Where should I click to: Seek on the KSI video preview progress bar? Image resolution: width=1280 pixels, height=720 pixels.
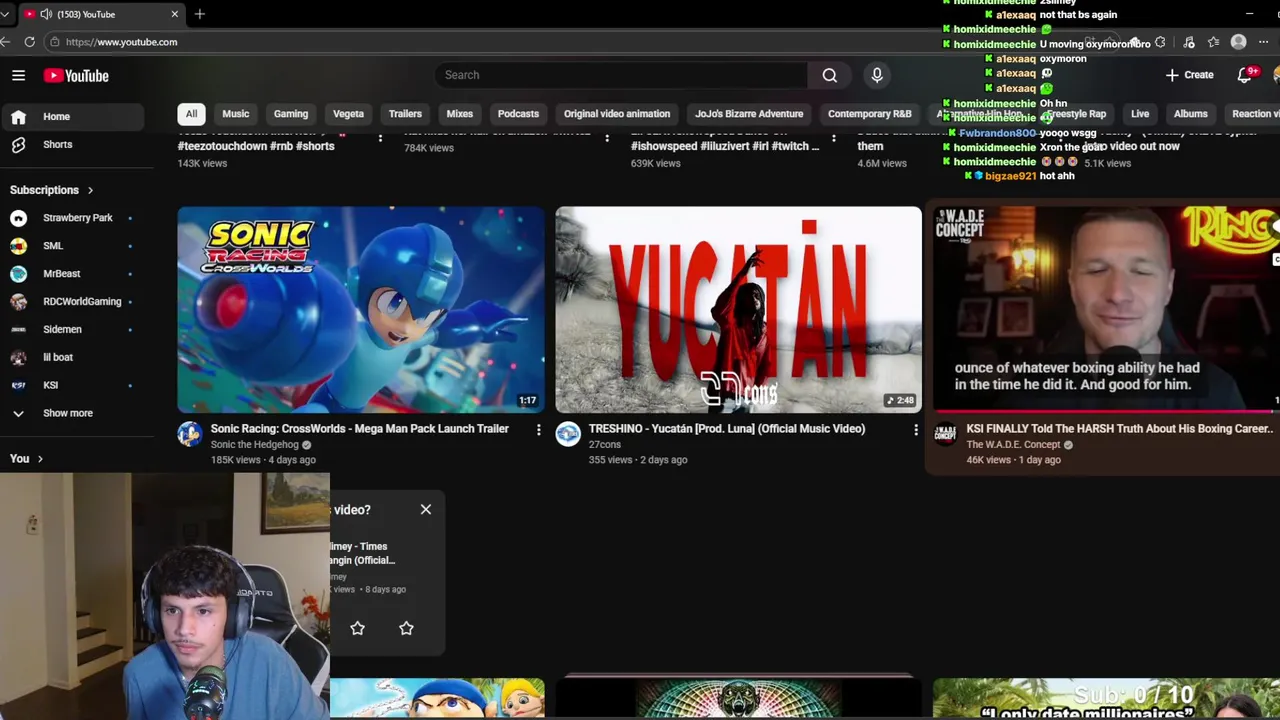tap(1106, 411)
